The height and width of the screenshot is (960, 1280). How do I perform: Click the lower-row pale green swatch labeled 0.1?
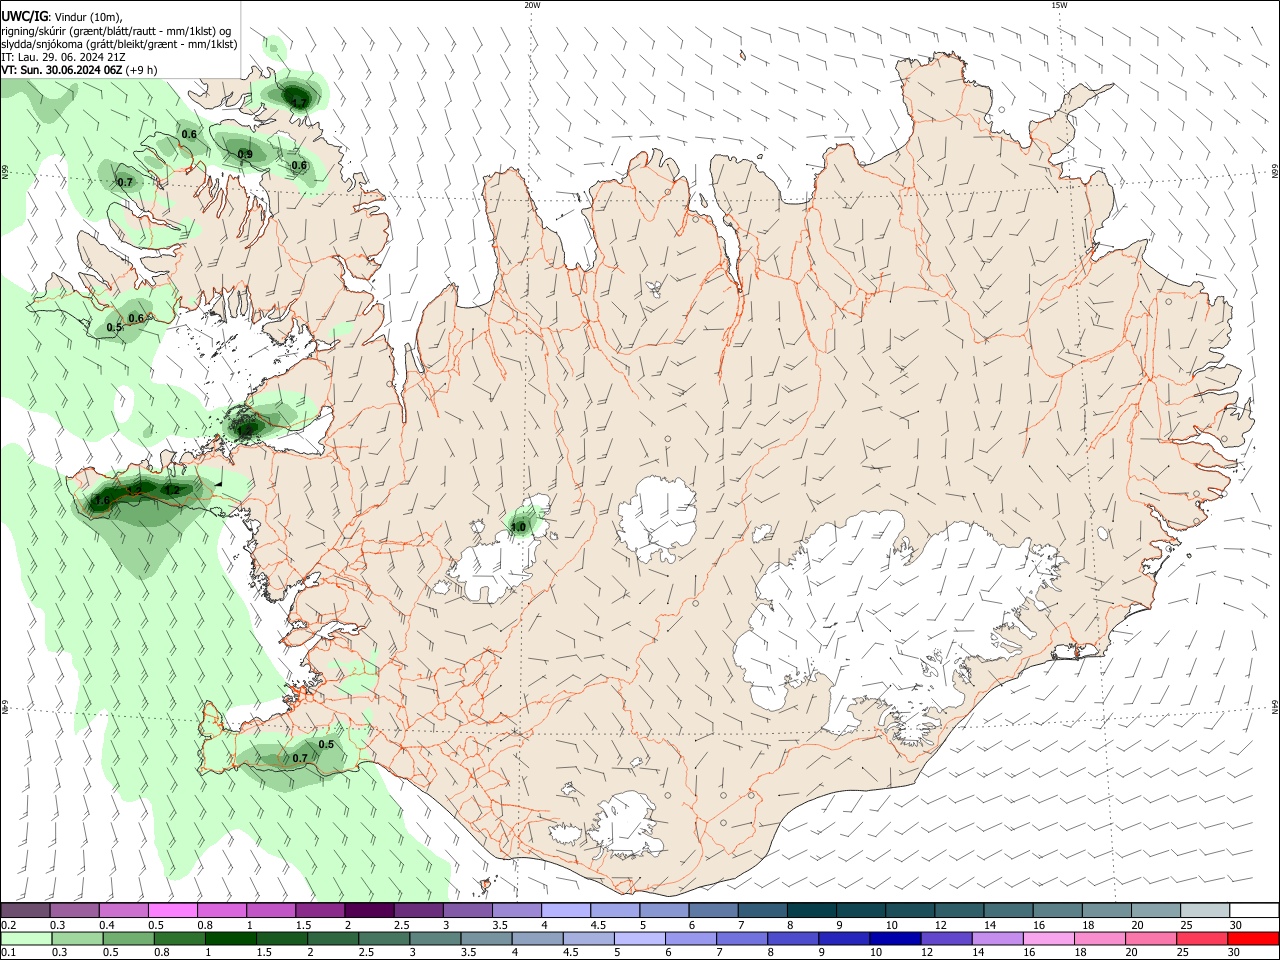click(25, 939)
